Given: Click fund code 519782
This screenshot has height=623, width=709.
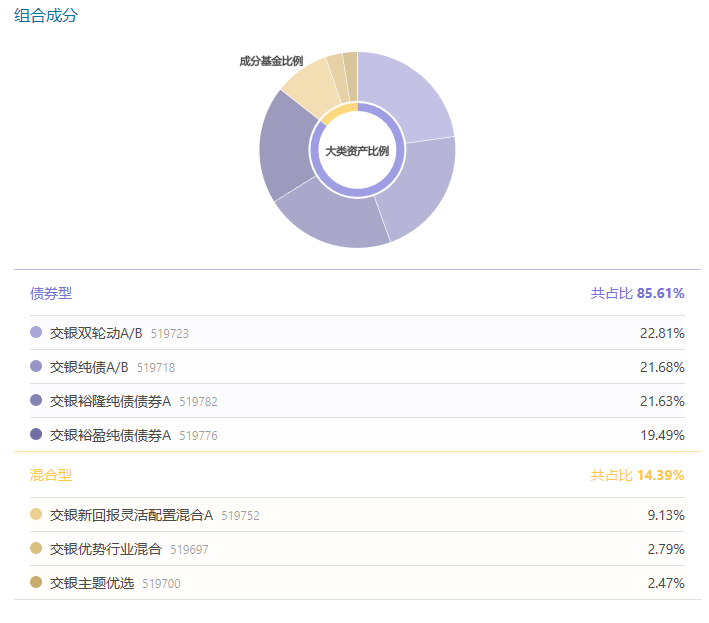Looking at the screenshot, I should point(199,401).
